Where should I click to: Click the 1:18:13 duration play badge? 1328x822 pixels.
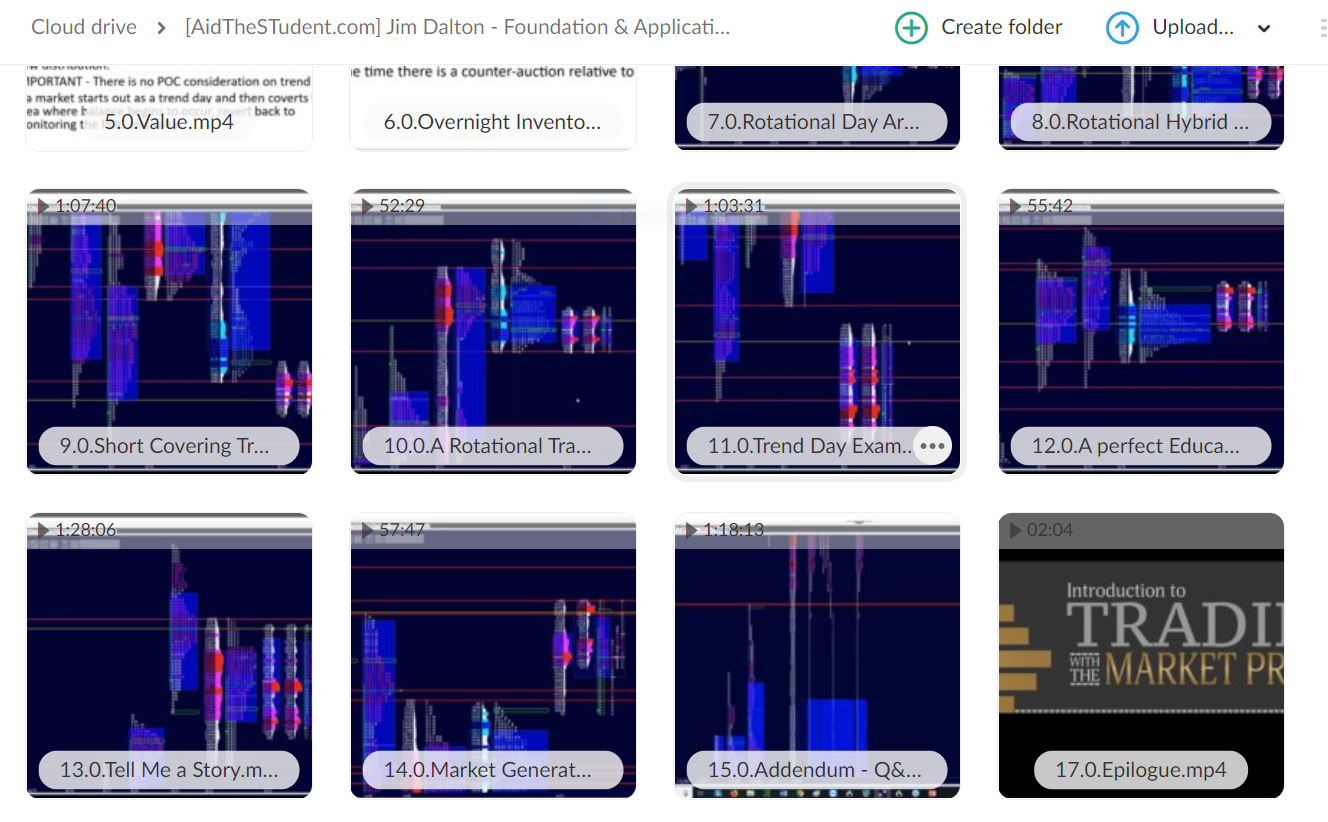[724, 529]
